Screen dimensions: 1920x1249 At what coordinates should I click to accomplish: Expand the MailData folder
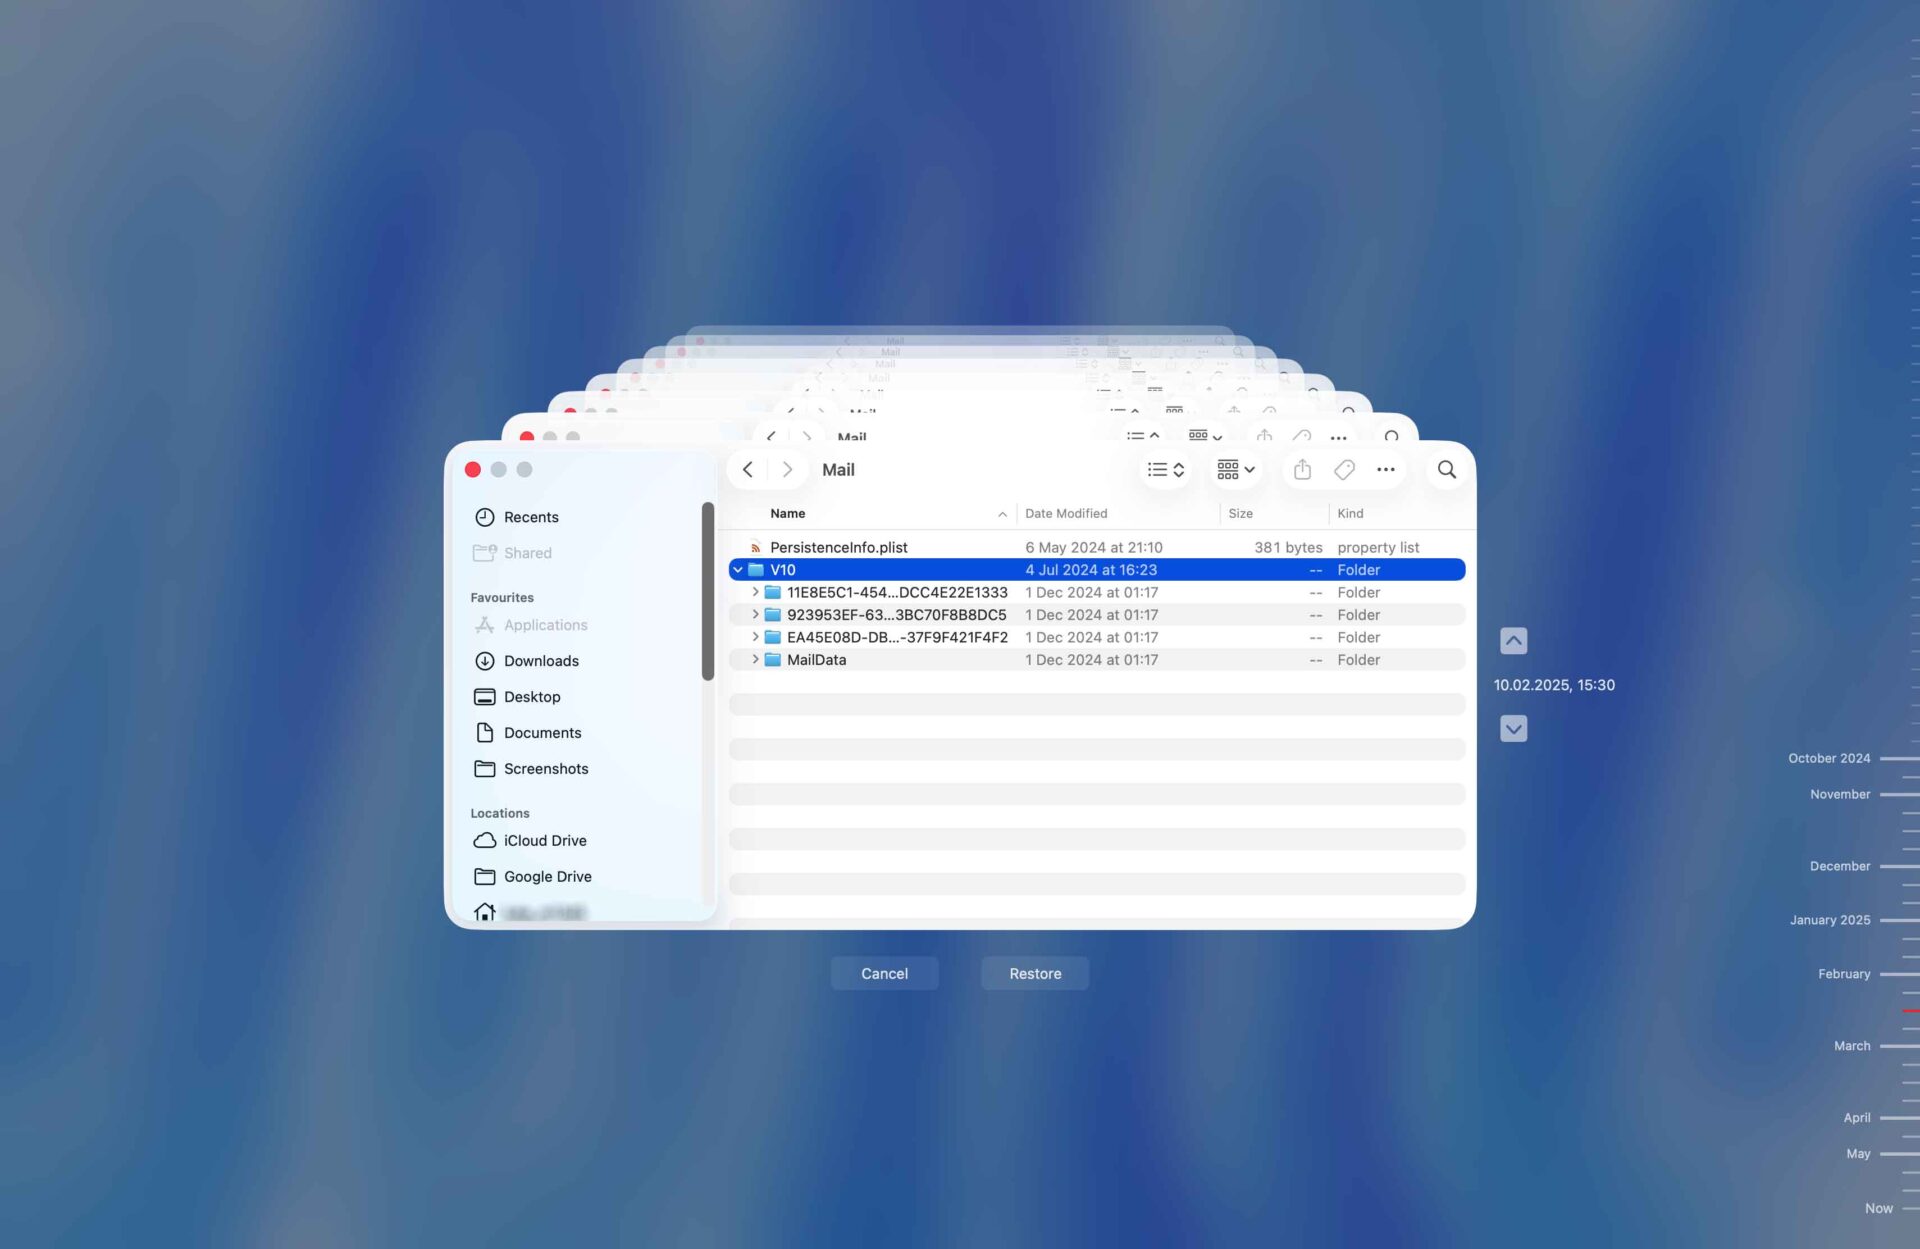click(x=756, y=659)
